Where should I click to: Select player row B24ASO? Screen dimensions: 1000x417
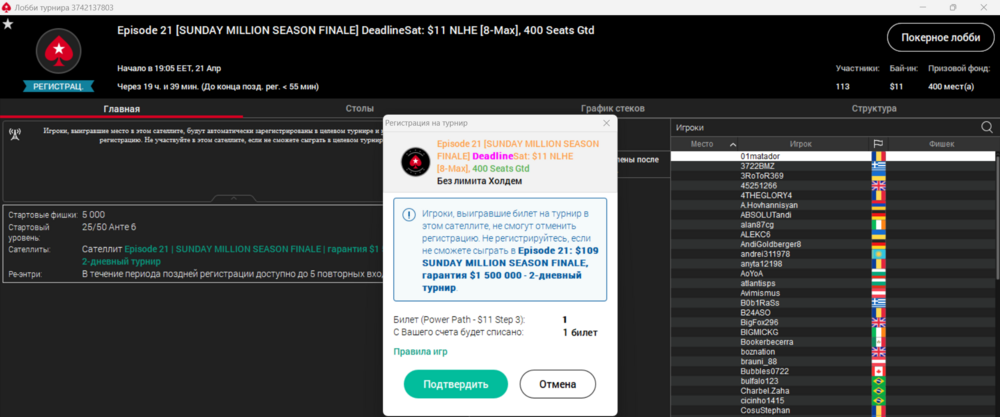833,312
